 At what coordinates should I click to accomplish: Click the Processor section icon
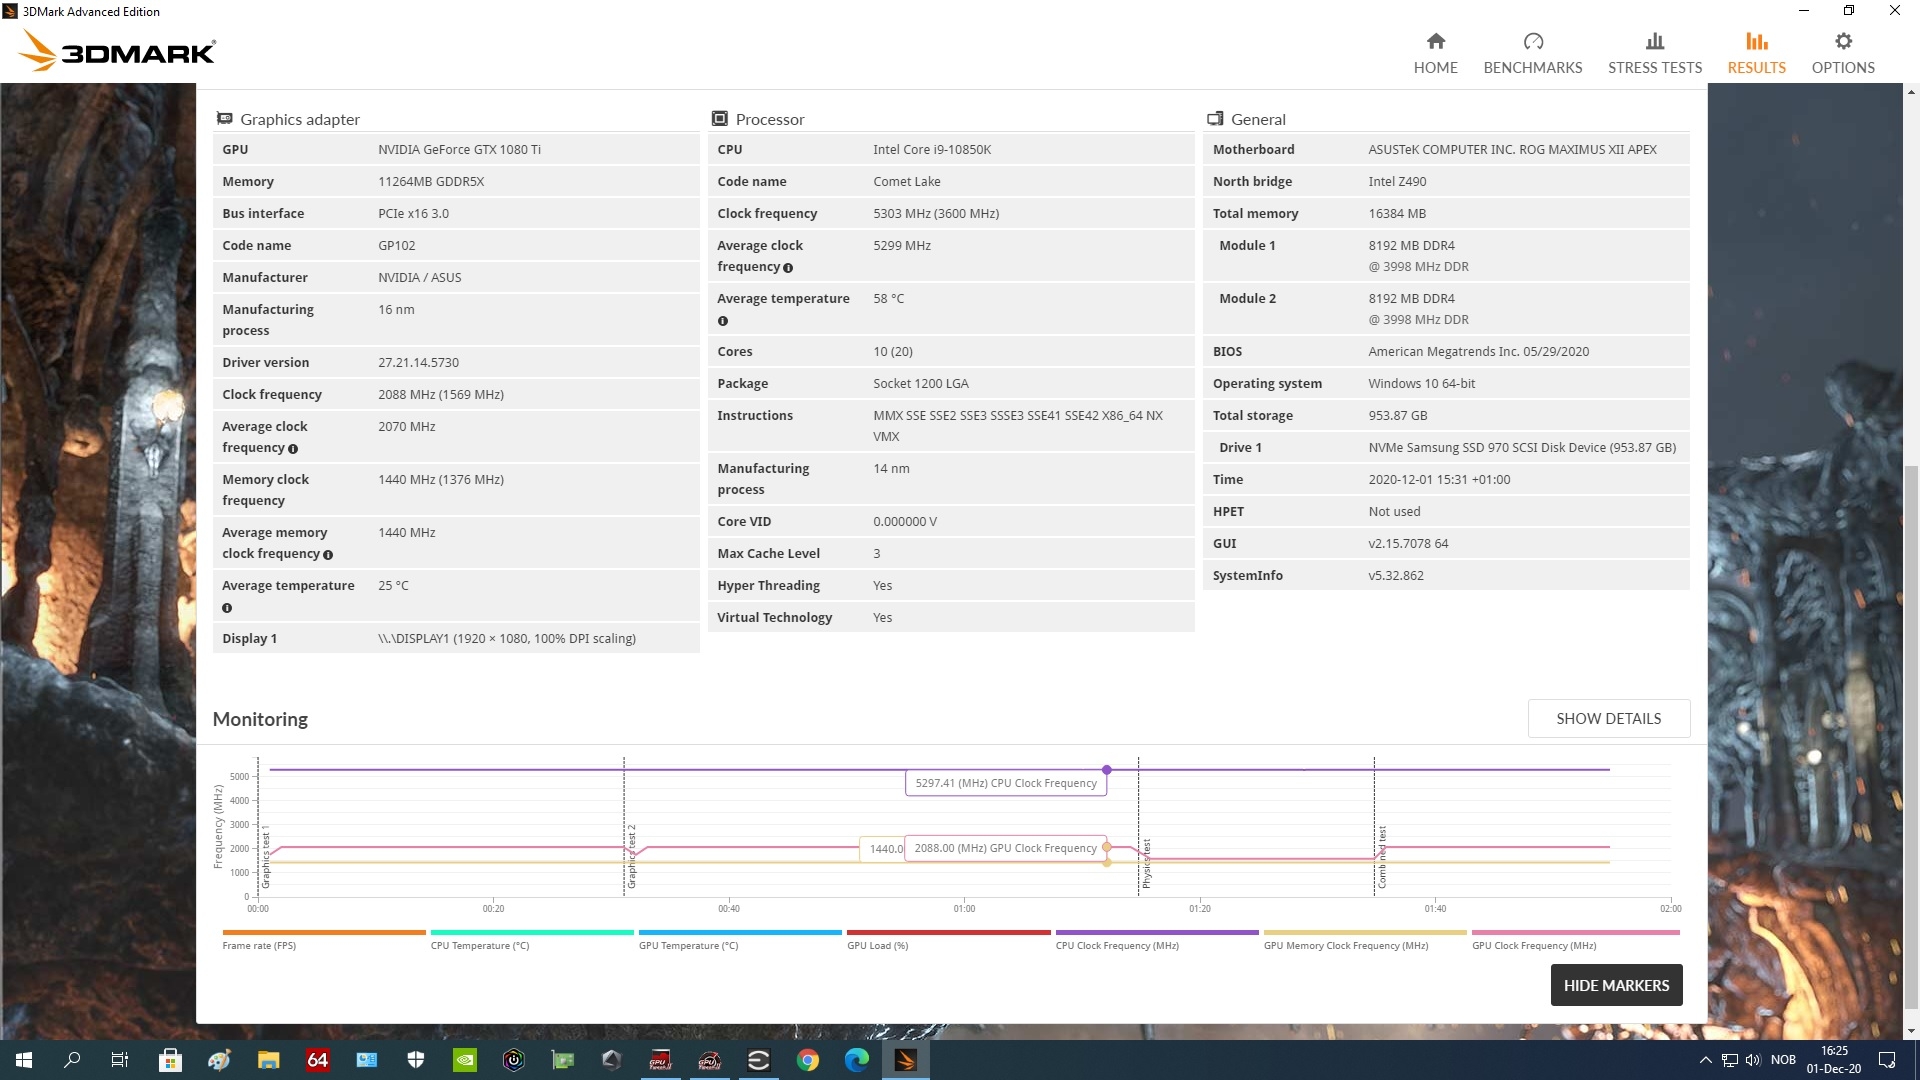coord(719,119)
